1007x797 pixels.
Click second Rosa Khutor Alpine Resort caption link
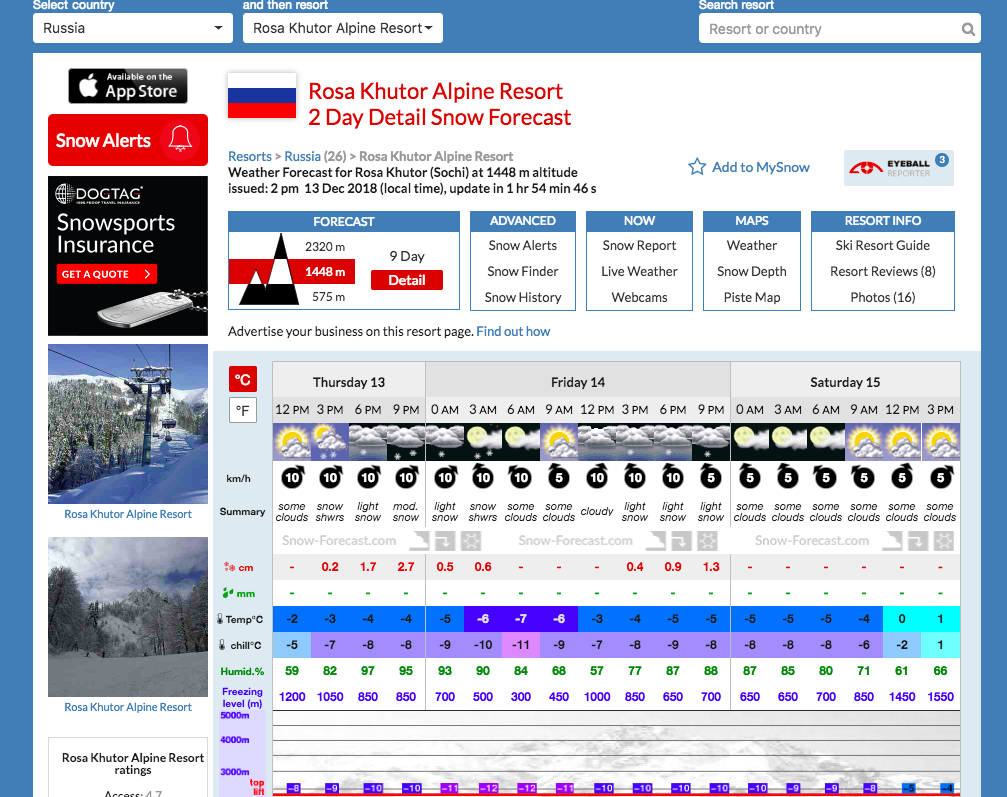click(x=128, y=707)
